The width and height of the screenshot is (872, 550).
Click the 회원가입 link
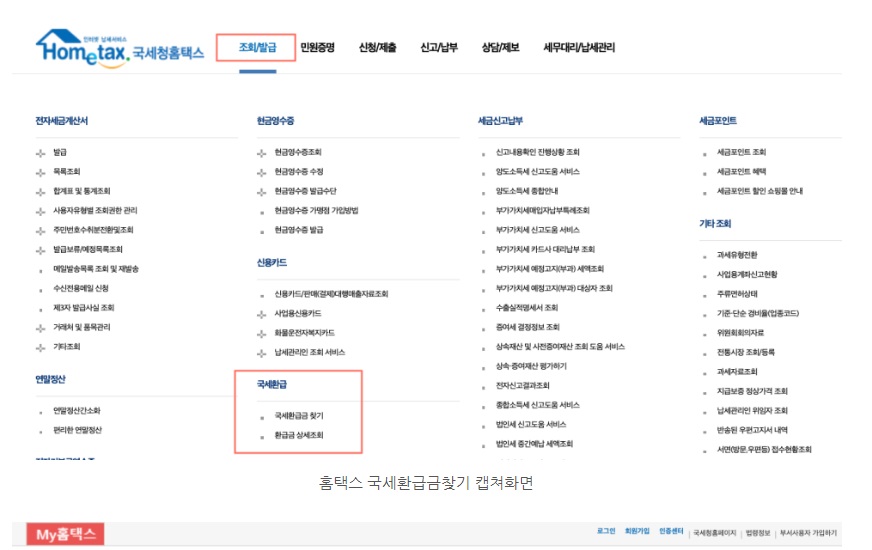click(637, 531)
